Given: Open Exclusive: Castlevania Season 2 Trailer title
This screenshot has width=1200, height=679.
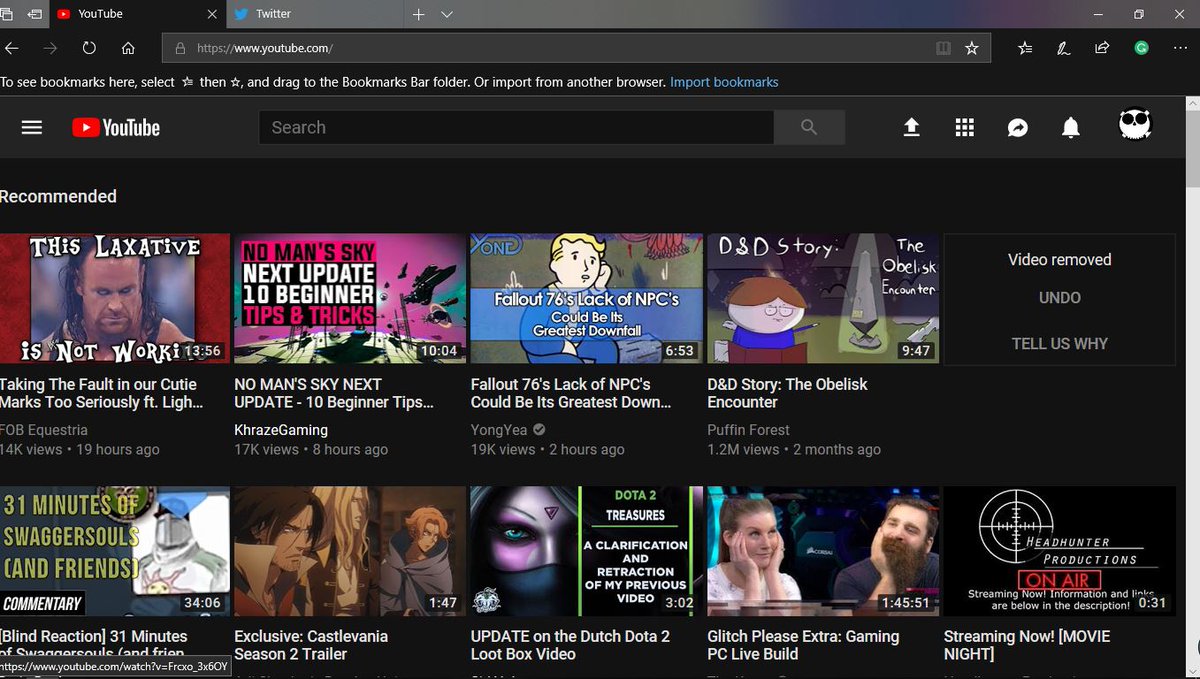Looking at the screenshot, I should [x=311, y=645].
